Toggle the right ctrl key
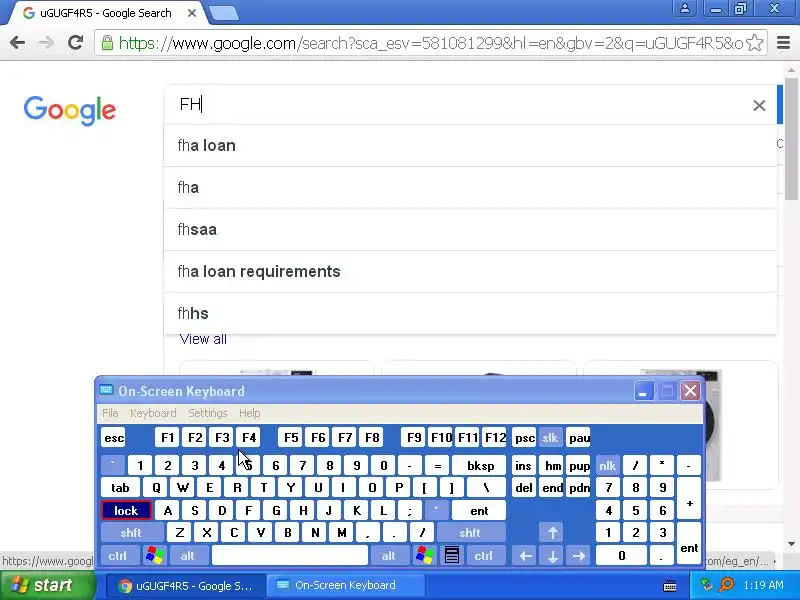 (484, 555)
